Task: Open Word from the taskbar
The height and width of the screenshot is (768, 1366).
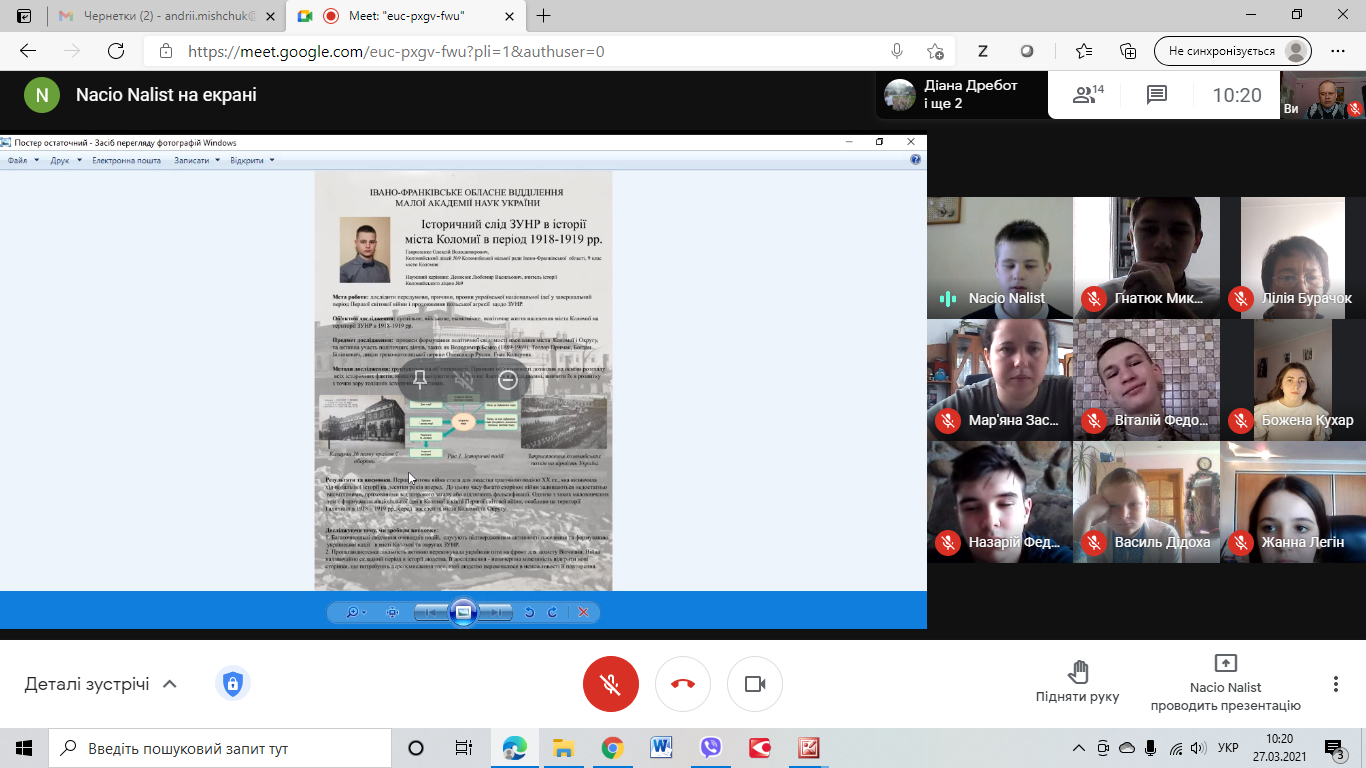Action: [661, 748]
